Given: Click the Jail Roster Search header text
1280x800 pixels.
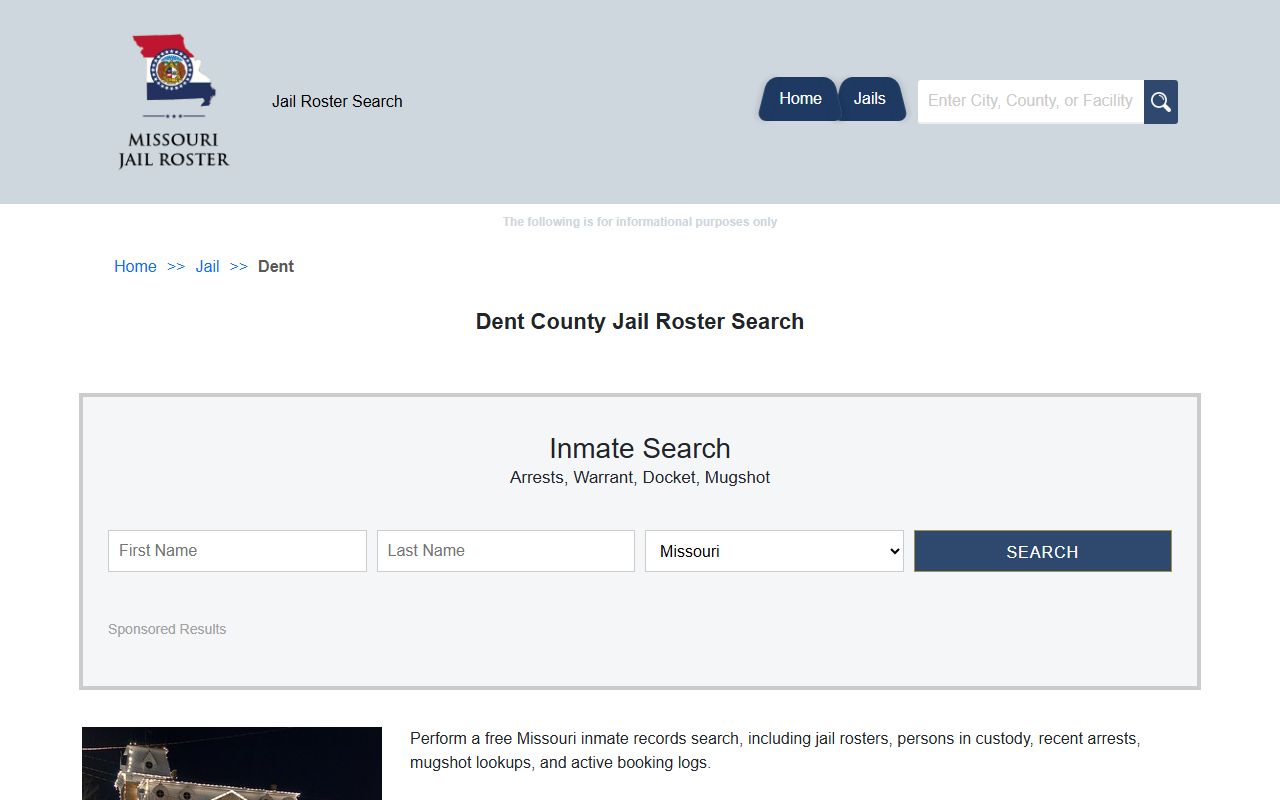Looking at the screenshot, I should click(337, 101).
